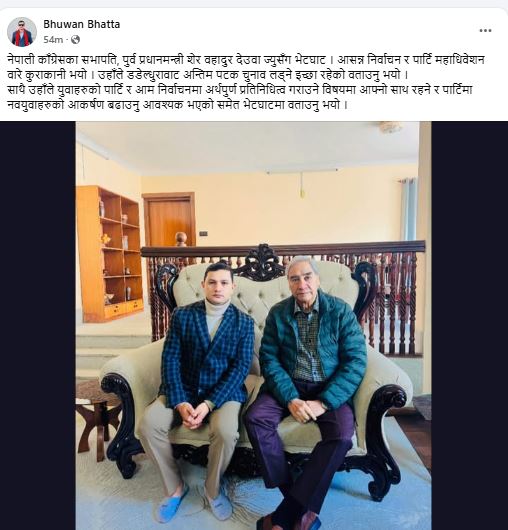Click the globe public audience icon
508x530 pixels.
click(75, 40)
